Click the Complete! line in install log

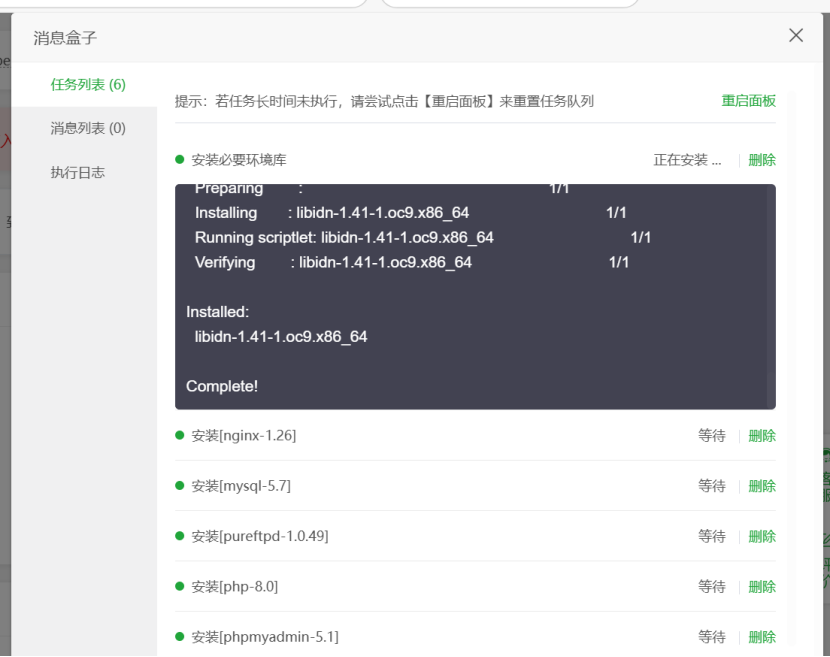coord(222,386)
